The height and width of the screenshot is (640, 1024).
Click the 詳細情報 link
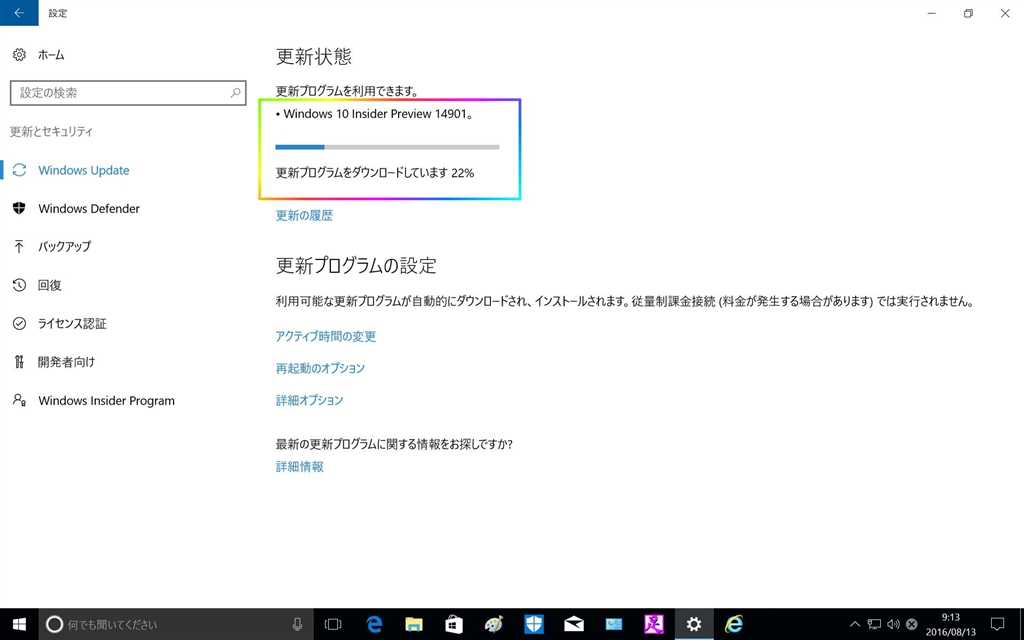[299, 467]
